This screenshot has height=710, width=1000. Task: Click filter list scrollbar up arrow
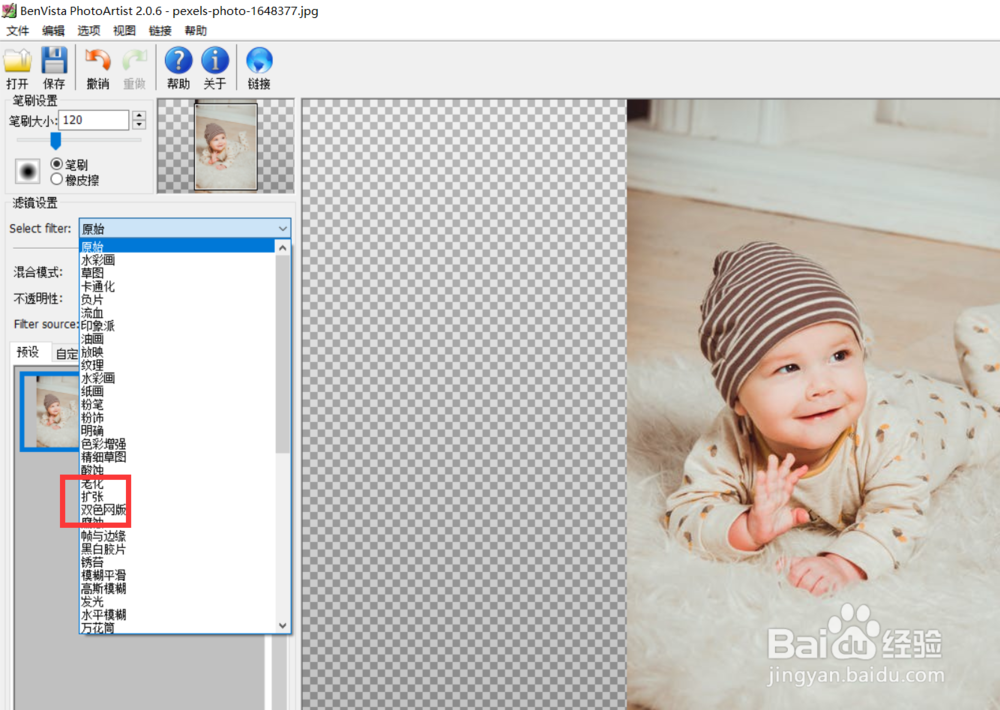point(283,247)
